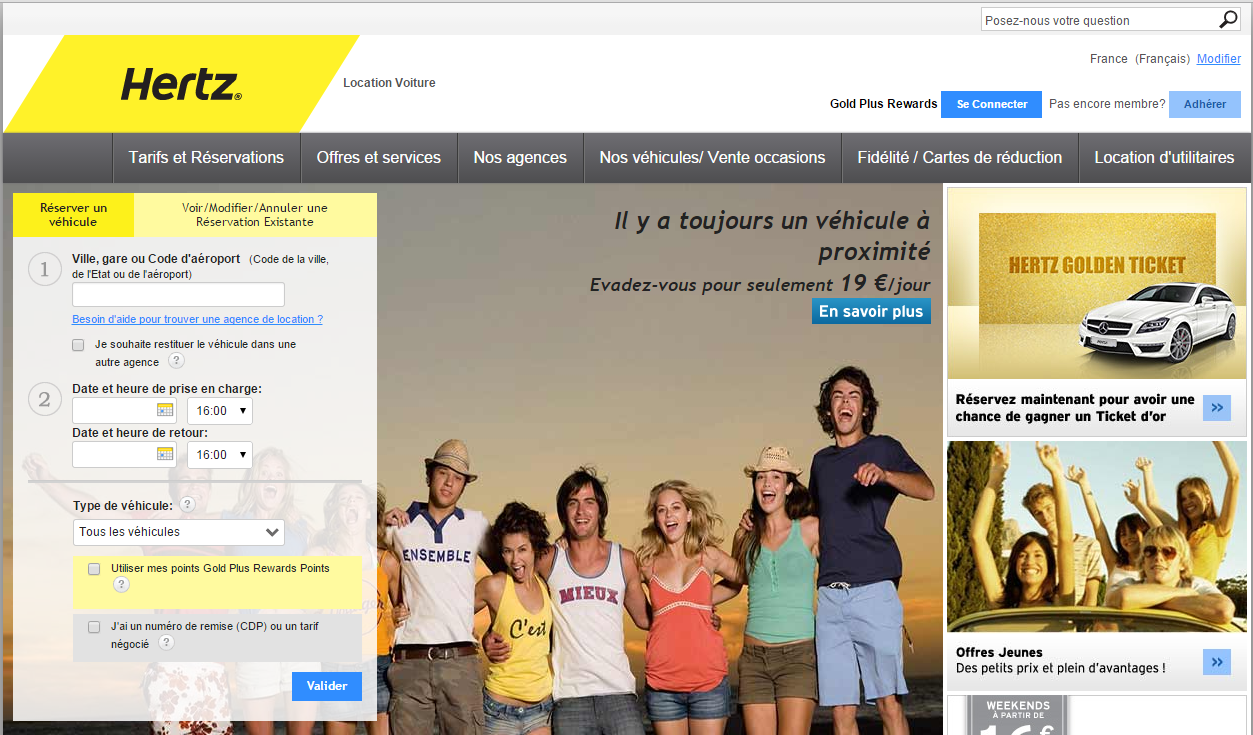
Task: Open Offres et services menu
Action: (379, 158)
